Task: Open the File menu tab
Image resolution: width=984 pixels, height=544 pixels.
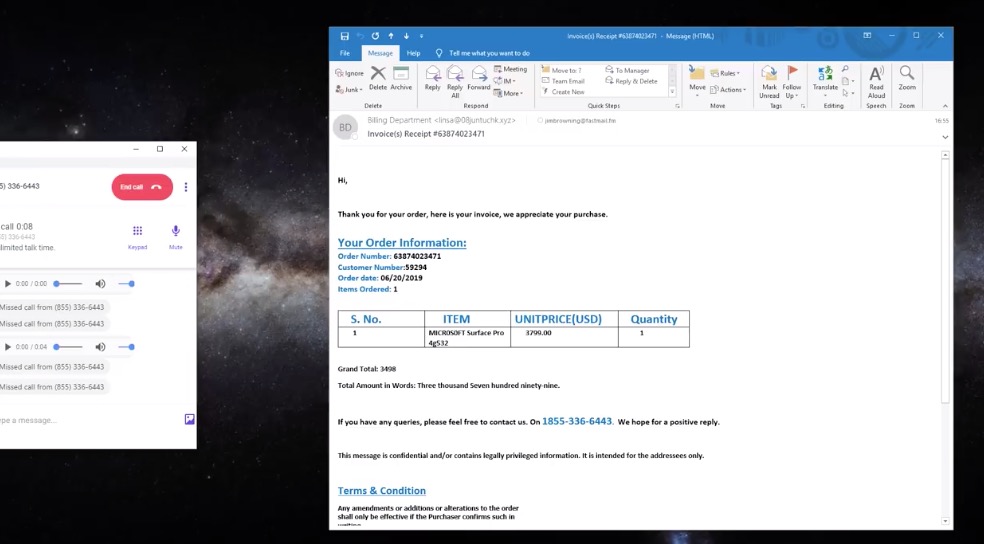Action: pyautogui.click(x=344, y=53)
